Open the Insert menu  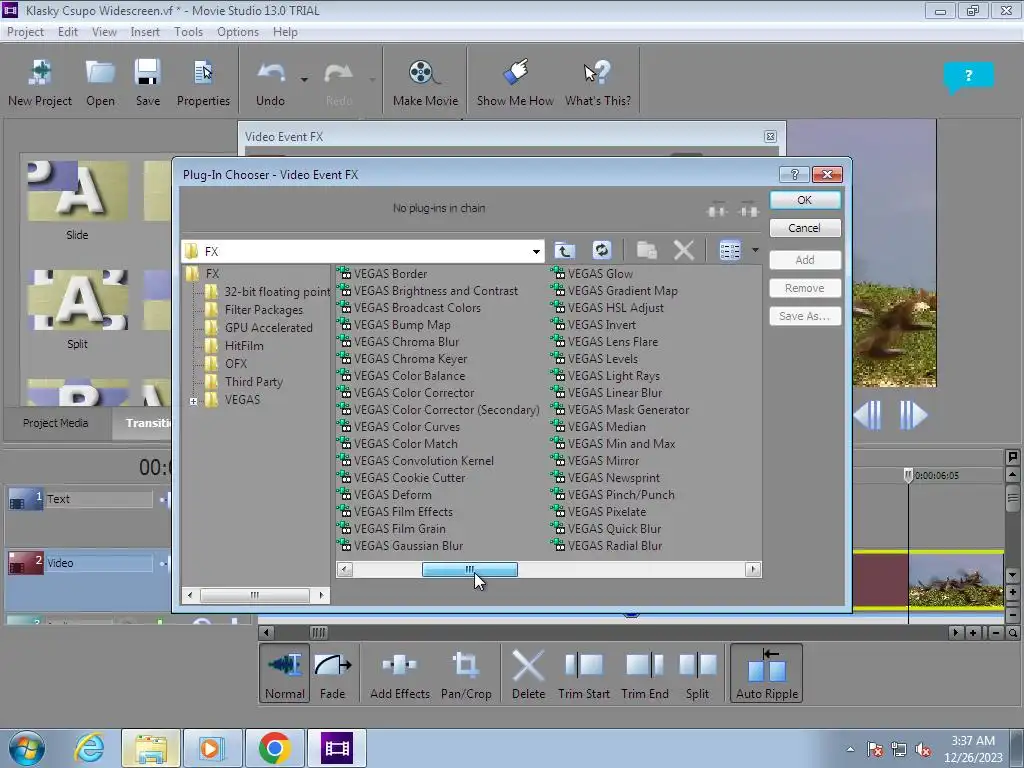[x=145, y=31]
